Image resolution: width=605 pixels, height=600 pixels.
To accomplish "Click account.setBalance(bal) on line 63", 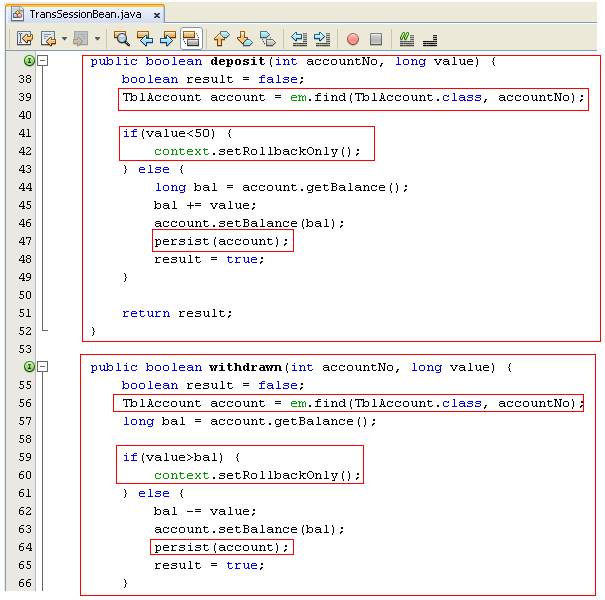I will pos(249,529).
